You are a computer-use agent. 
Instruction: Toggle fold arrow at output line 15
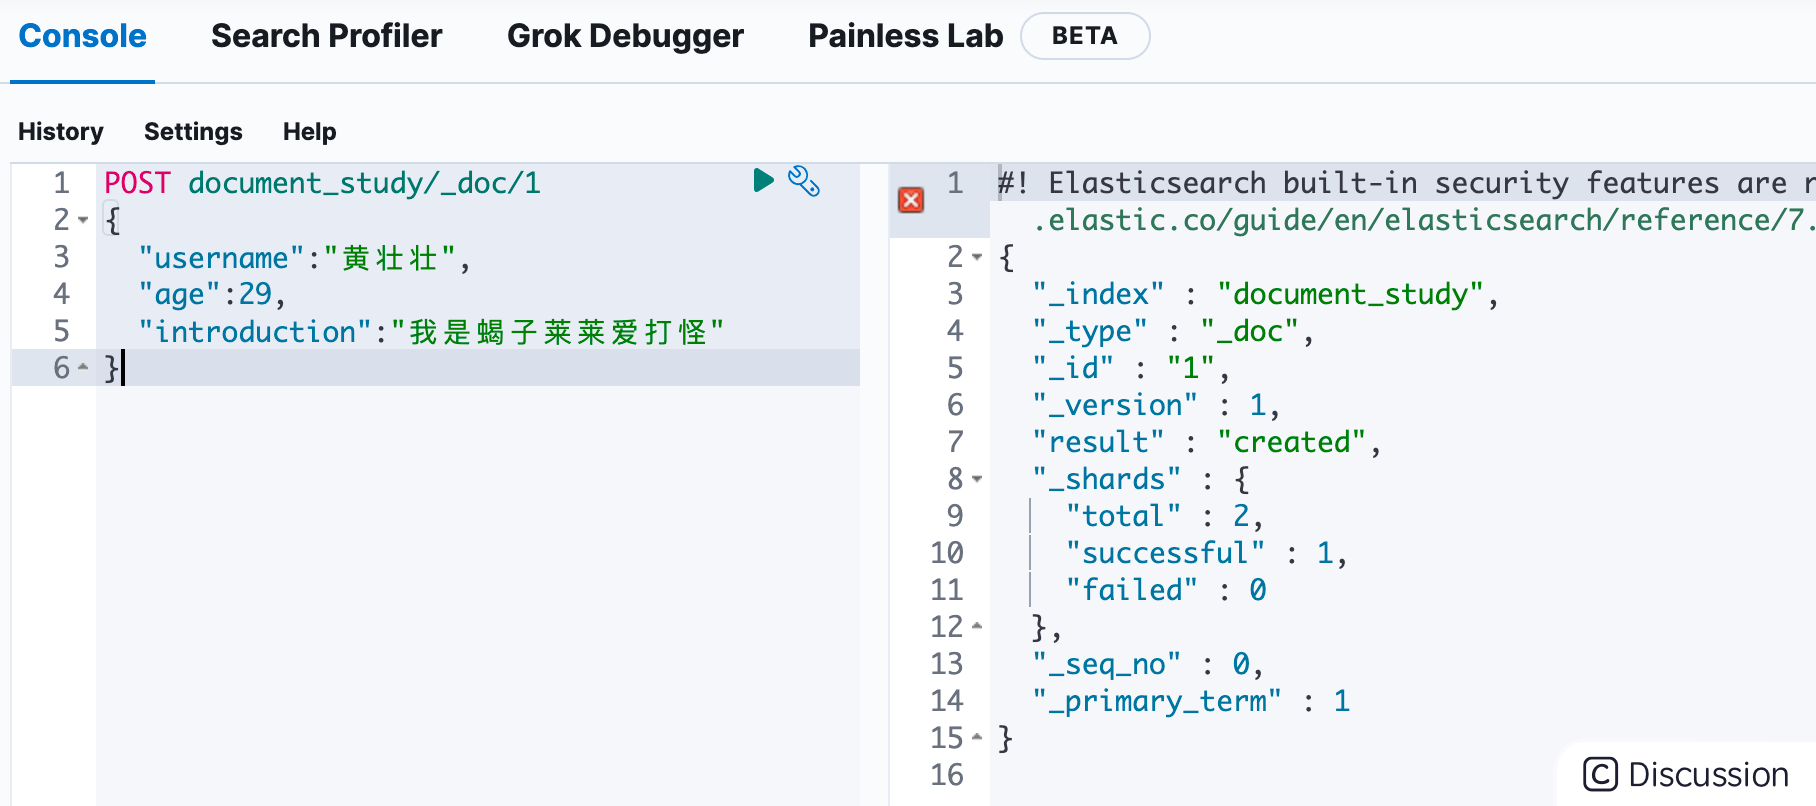click(977, 737)
